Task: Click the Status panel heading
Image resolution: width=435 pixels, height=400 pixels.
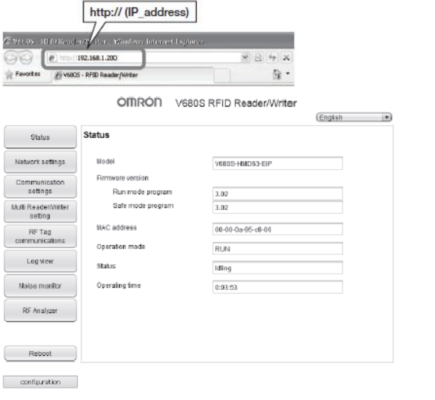Action: point(96,135)
